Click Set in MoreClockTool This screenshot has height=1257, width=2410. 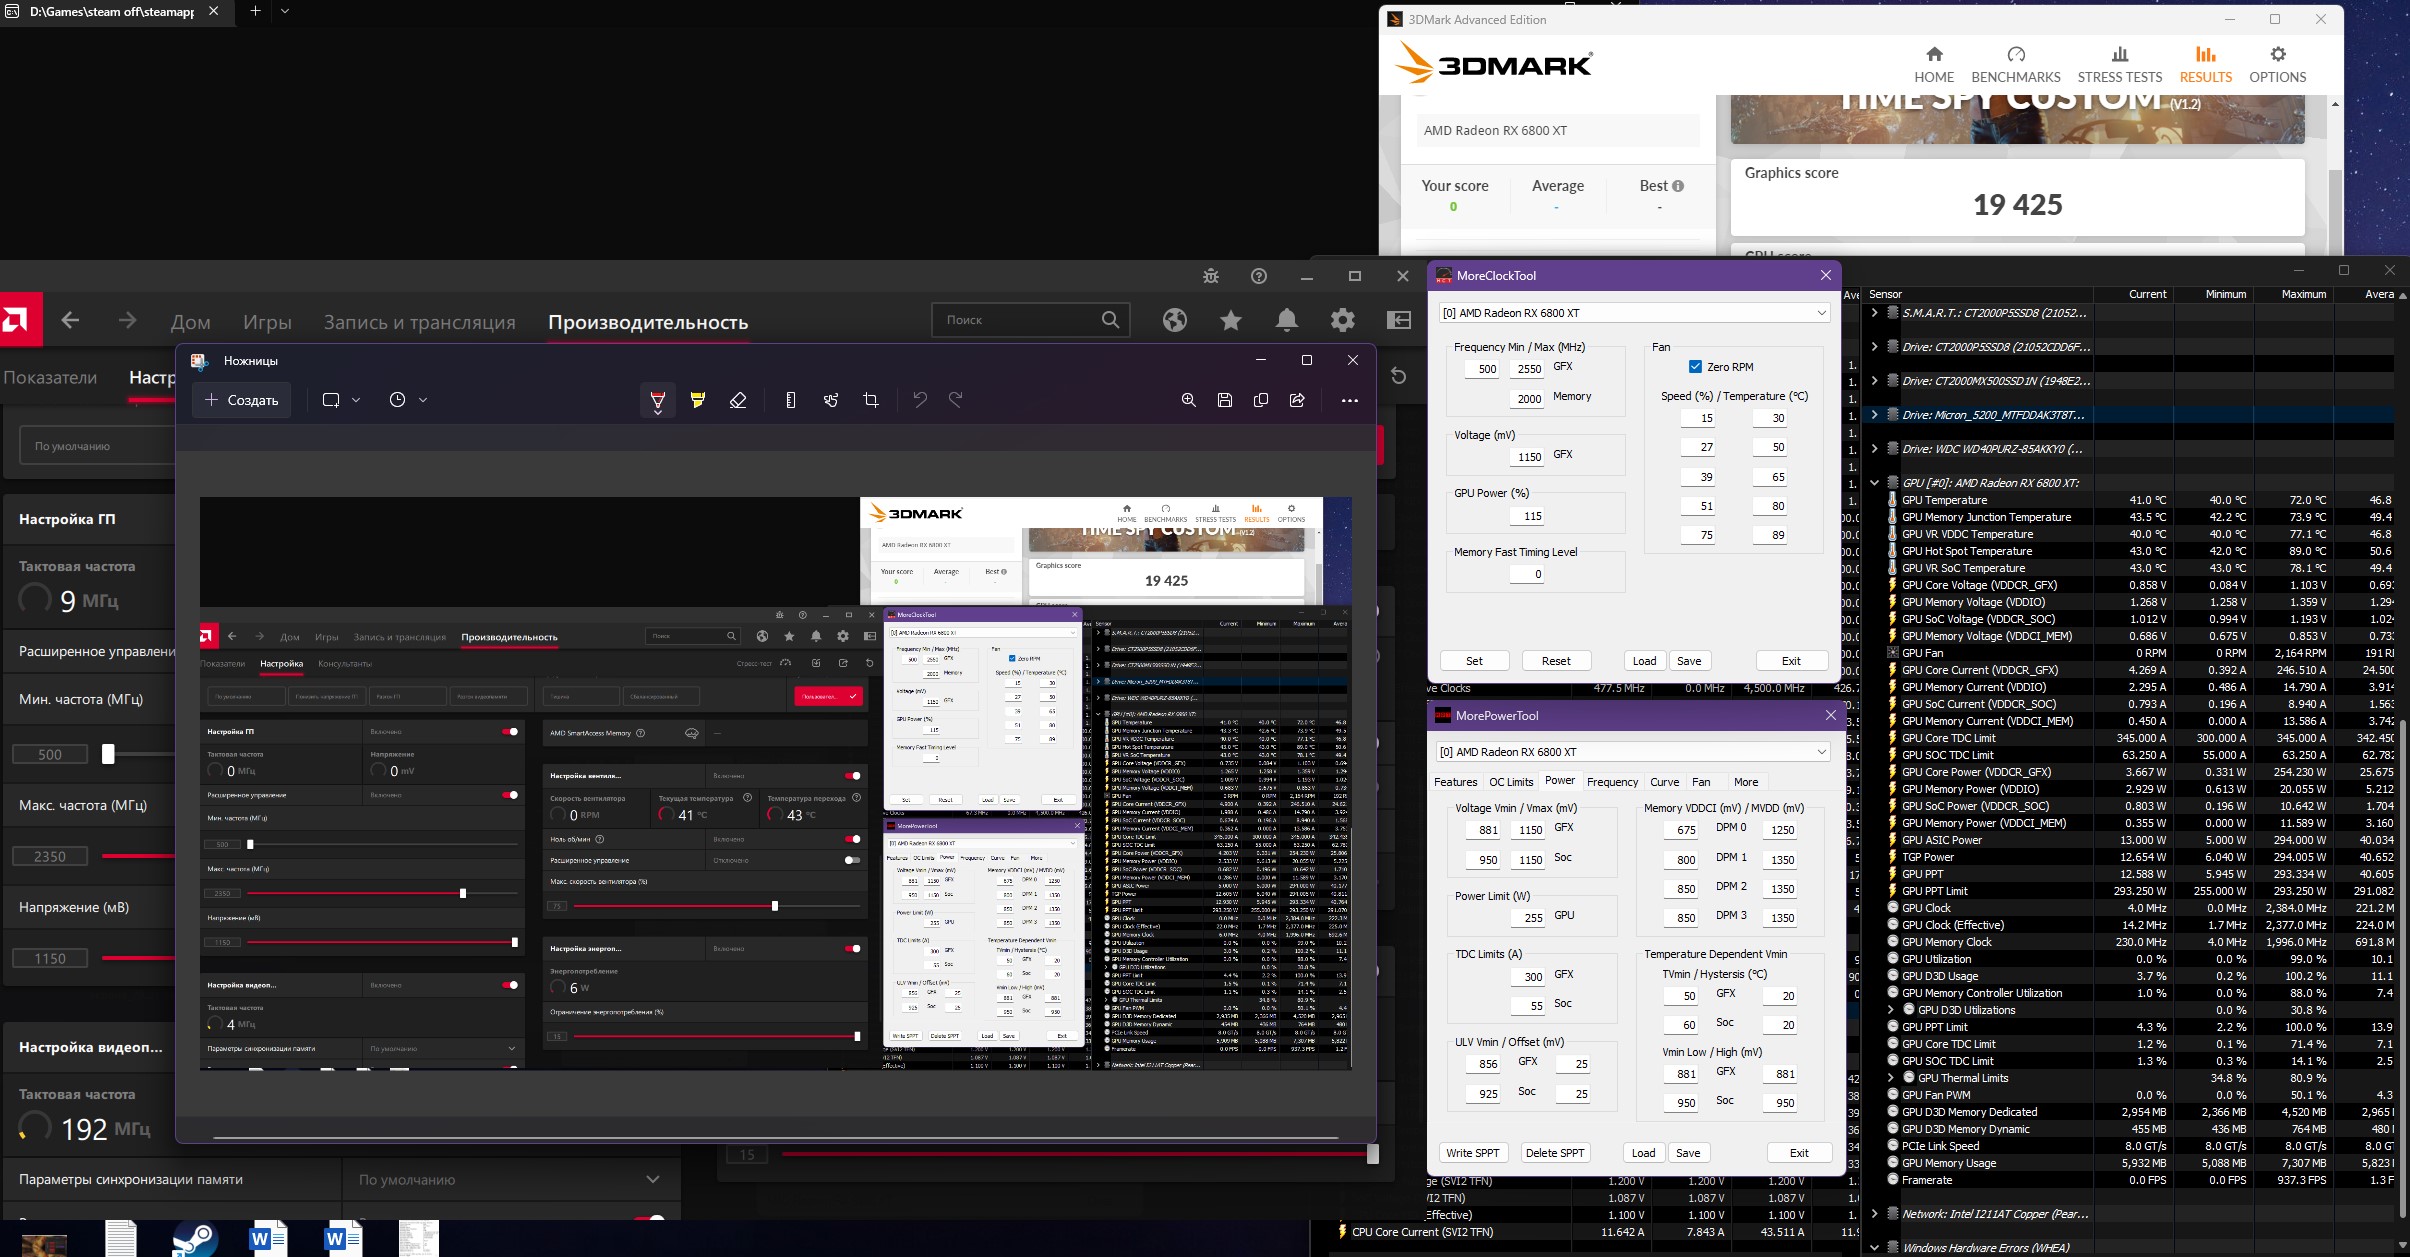pyautogui.click(x=1475, y=661)
